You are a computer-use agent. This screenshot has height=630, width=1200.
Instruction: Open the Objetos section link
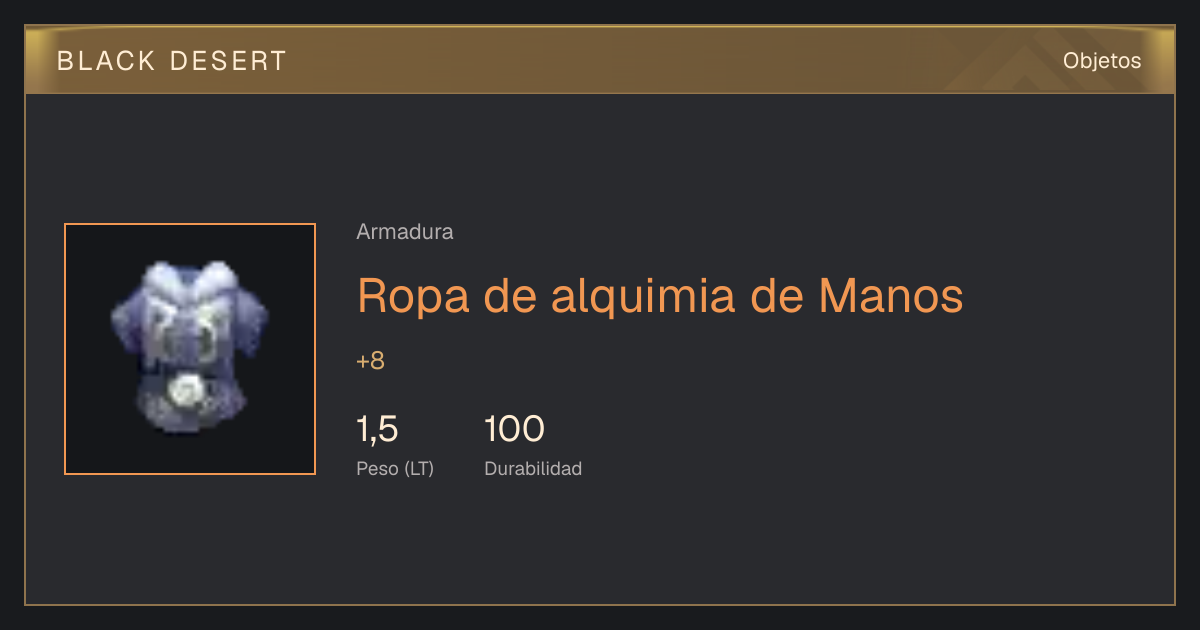tap(1102, 60)
